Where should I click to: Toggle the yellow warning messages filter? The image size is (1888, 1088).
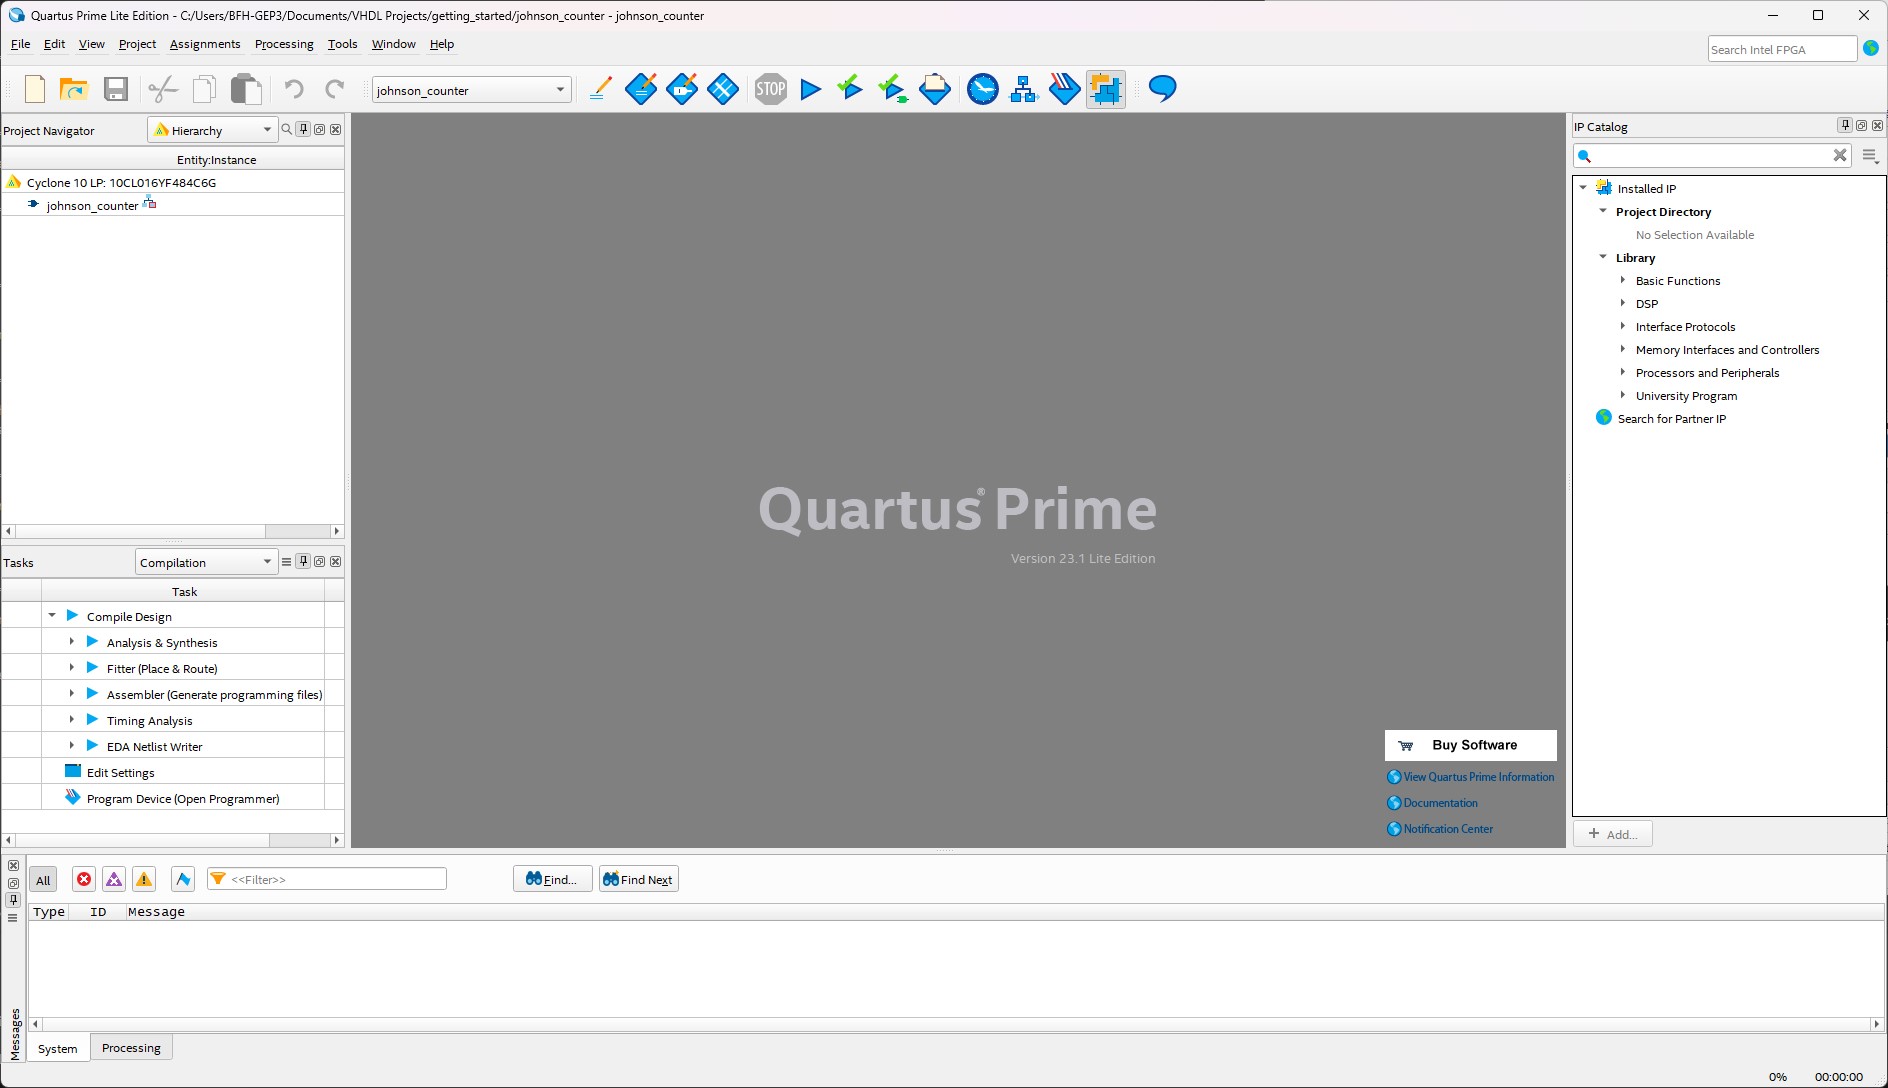(x=144, y=880)
